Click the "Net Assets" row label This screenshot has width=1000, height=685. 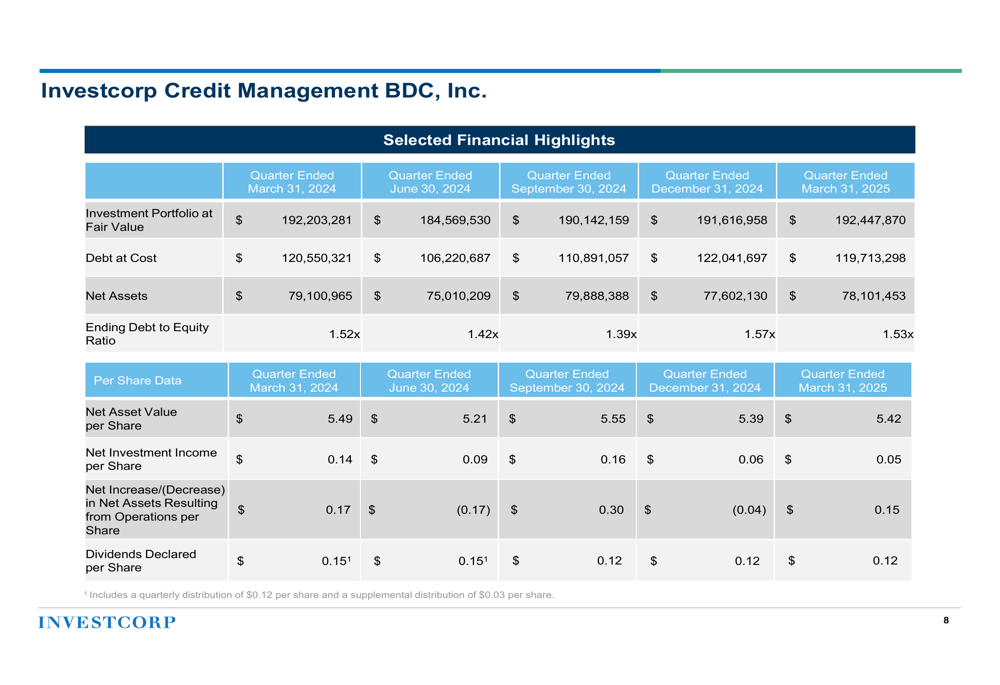tap(117, 296)
